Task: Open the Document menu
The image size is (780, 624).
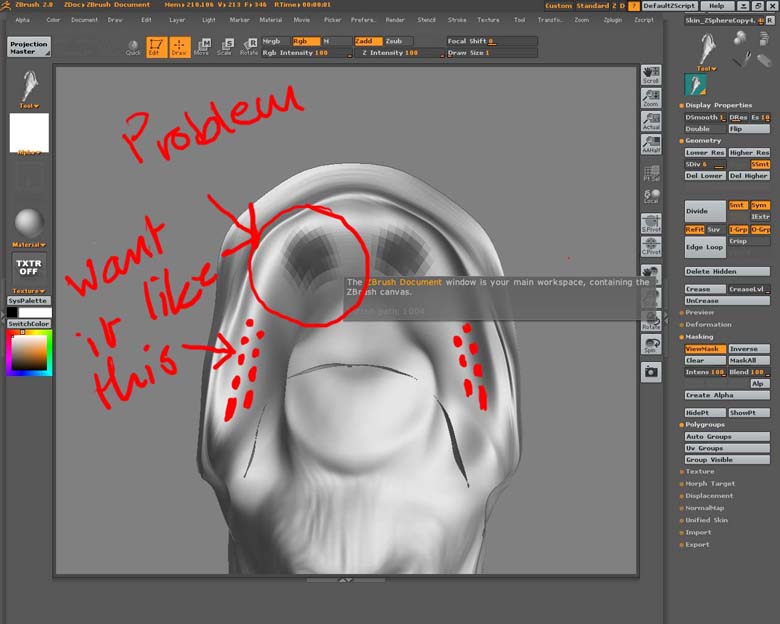Action: 84,20
